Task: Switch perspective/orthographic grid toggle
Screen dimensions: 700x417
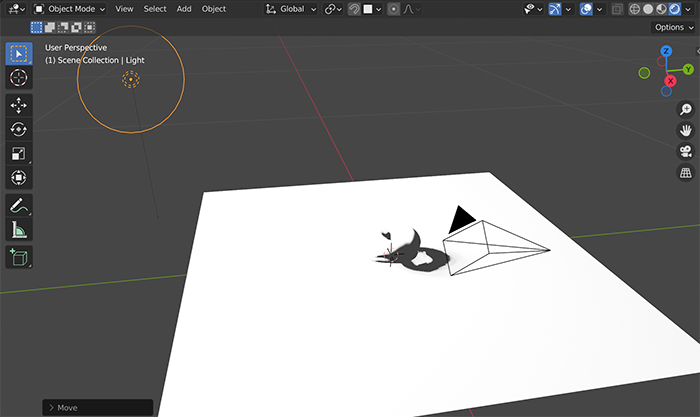Action: [686, 173]
